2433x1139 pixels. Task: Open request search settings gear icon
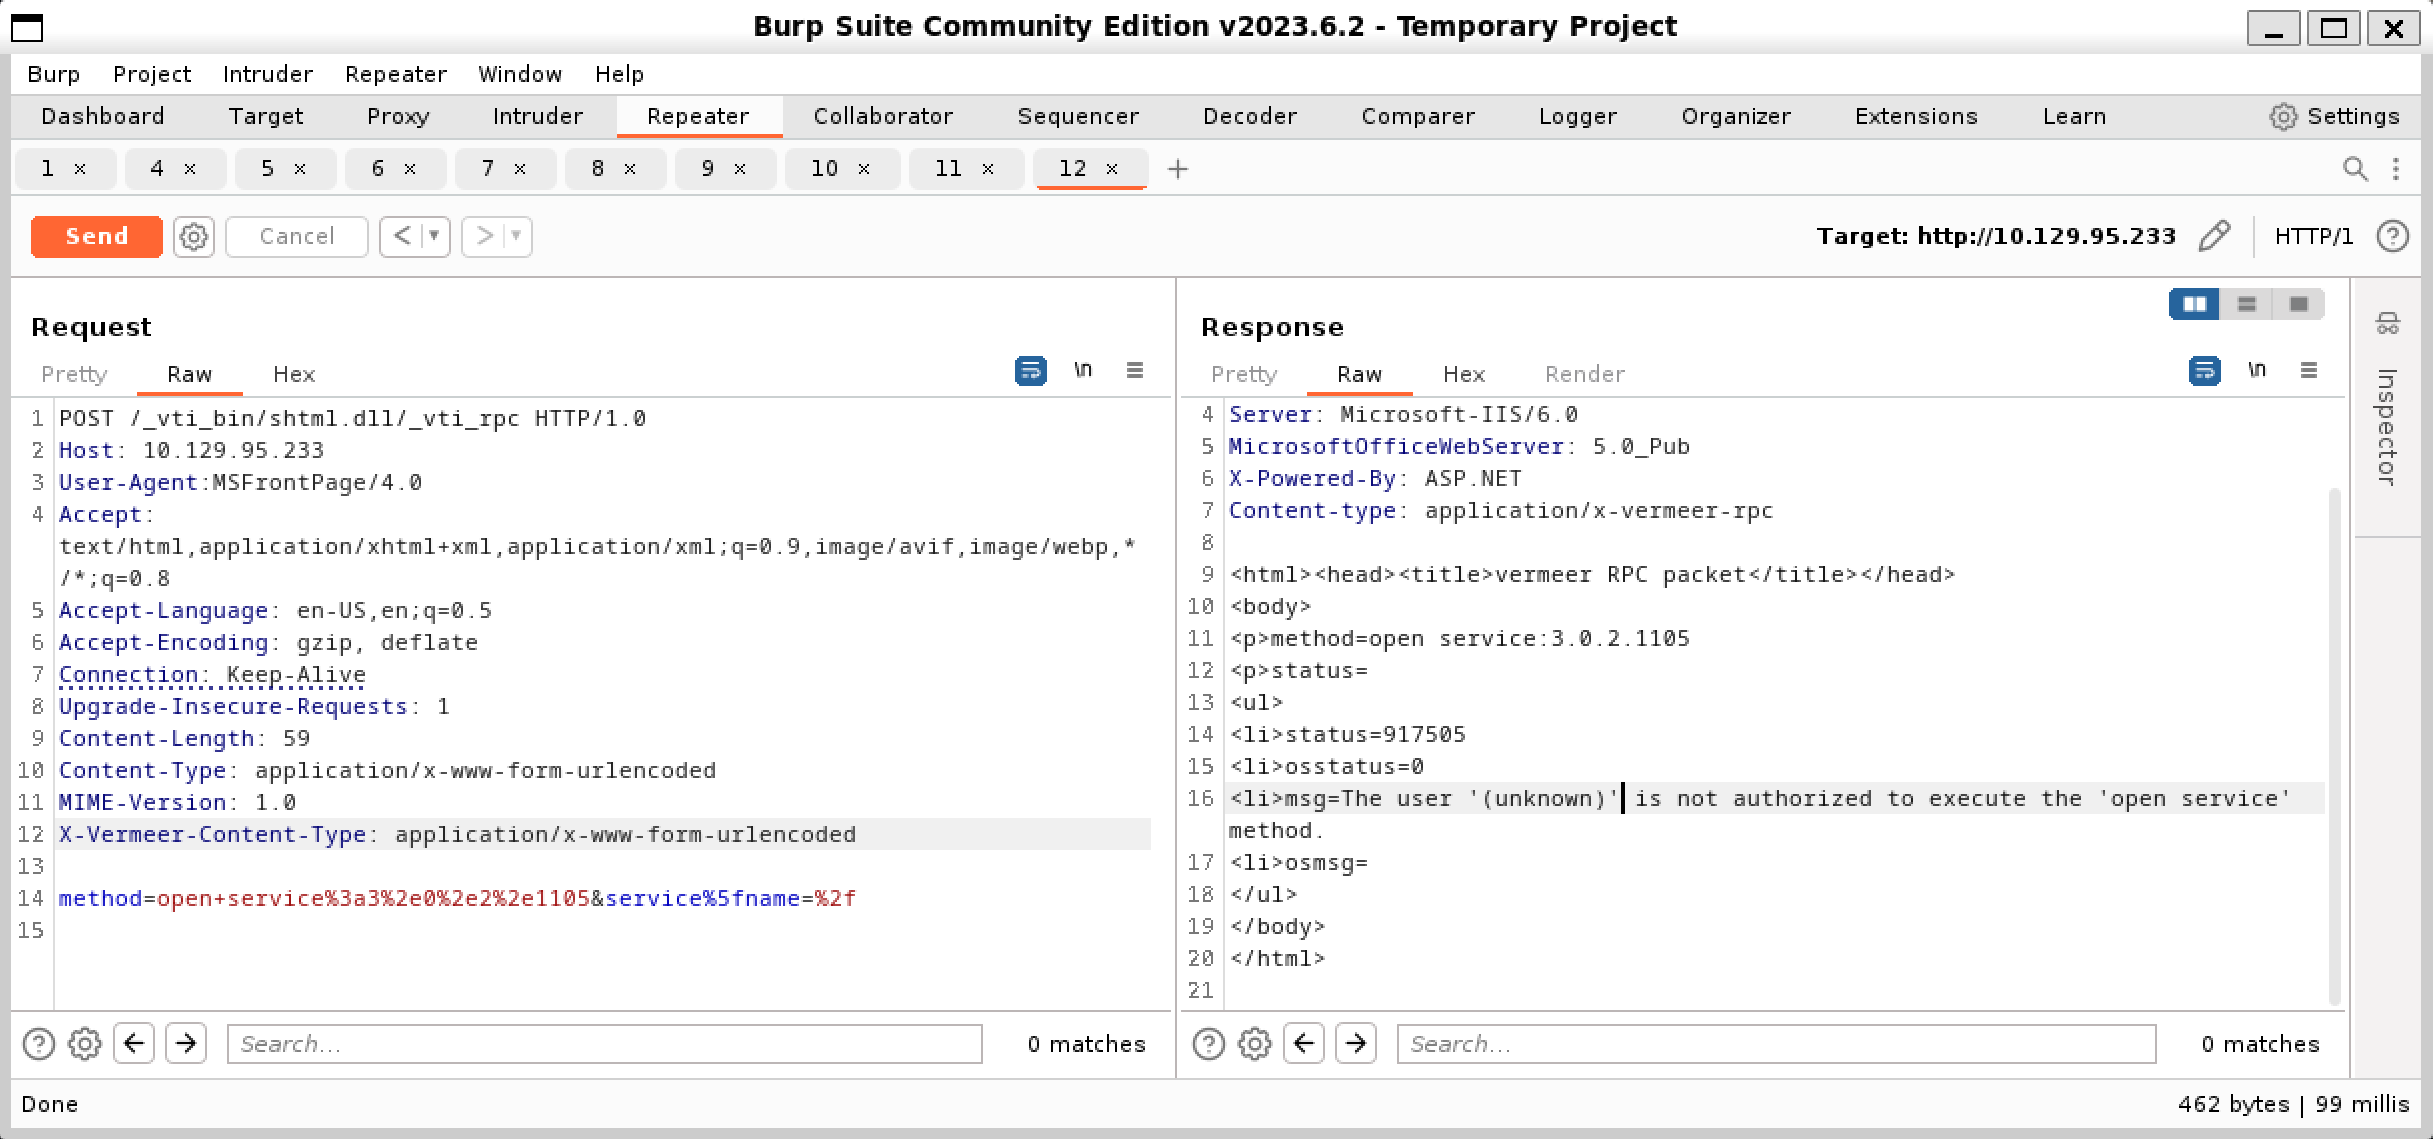84,1044
